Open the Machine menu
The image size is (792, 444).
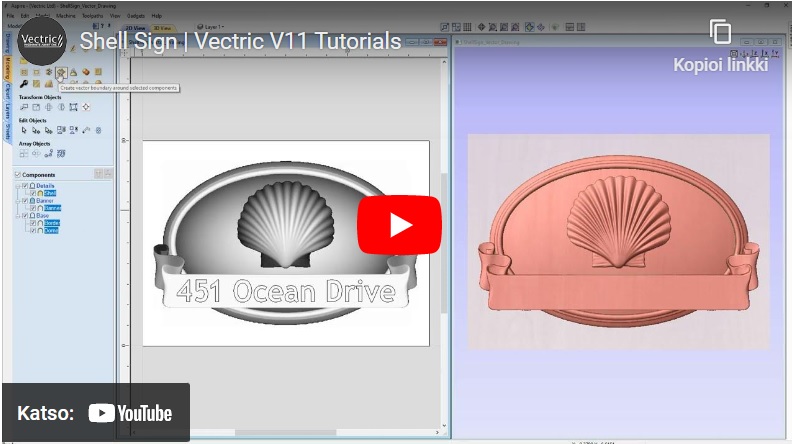66,16
